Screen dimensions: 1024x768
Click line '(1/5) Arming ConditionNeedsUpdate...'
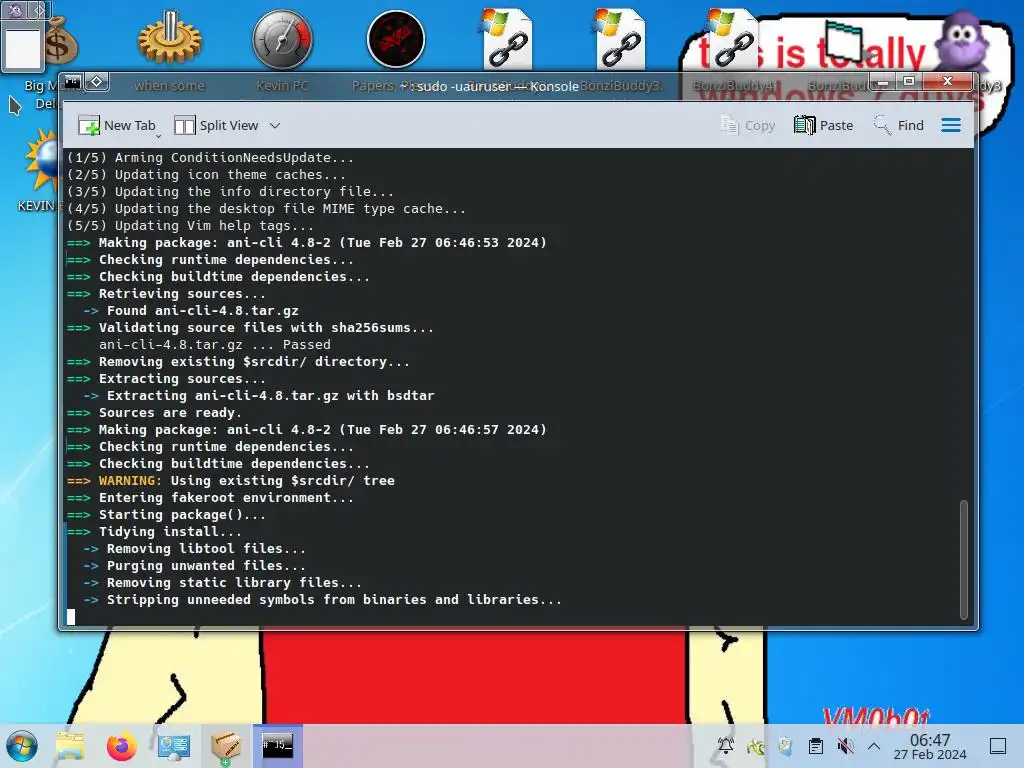click(210, 157)
